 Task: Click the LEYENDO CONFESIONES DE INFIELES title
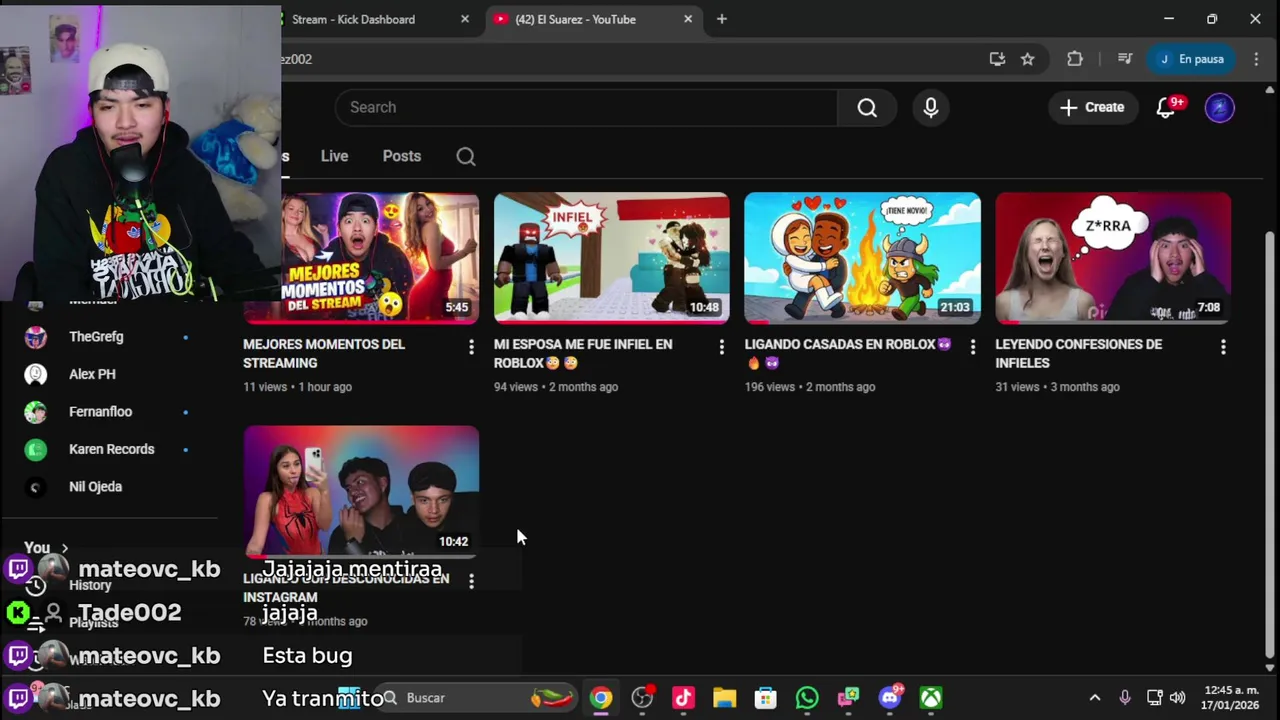tap(1078, 354)
